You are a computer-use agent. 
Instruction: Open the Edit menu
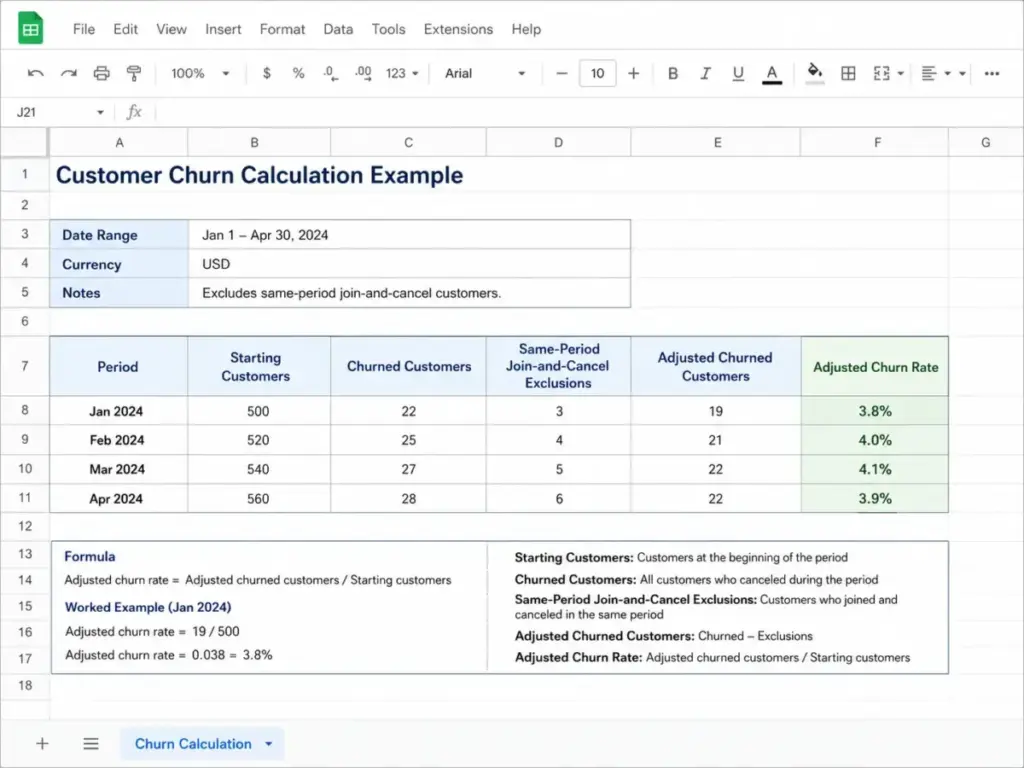[125, 29]
